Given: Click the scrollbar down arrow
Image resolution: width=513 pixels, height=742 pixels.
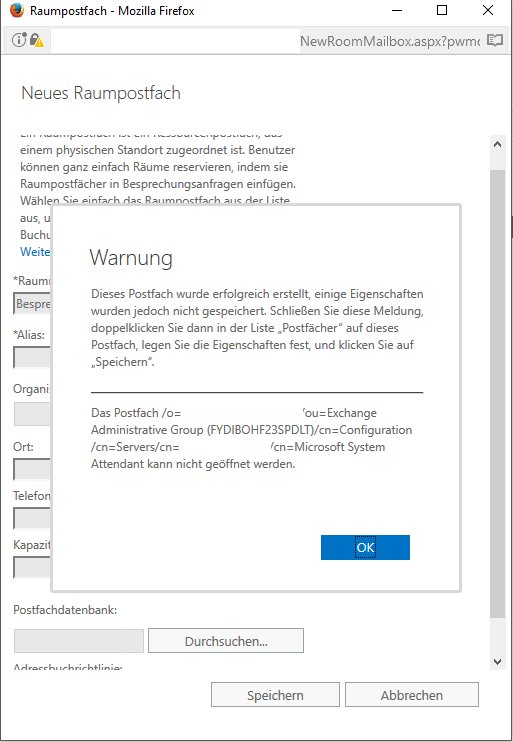Looking at the screenshot, I should tap(497, 662).
